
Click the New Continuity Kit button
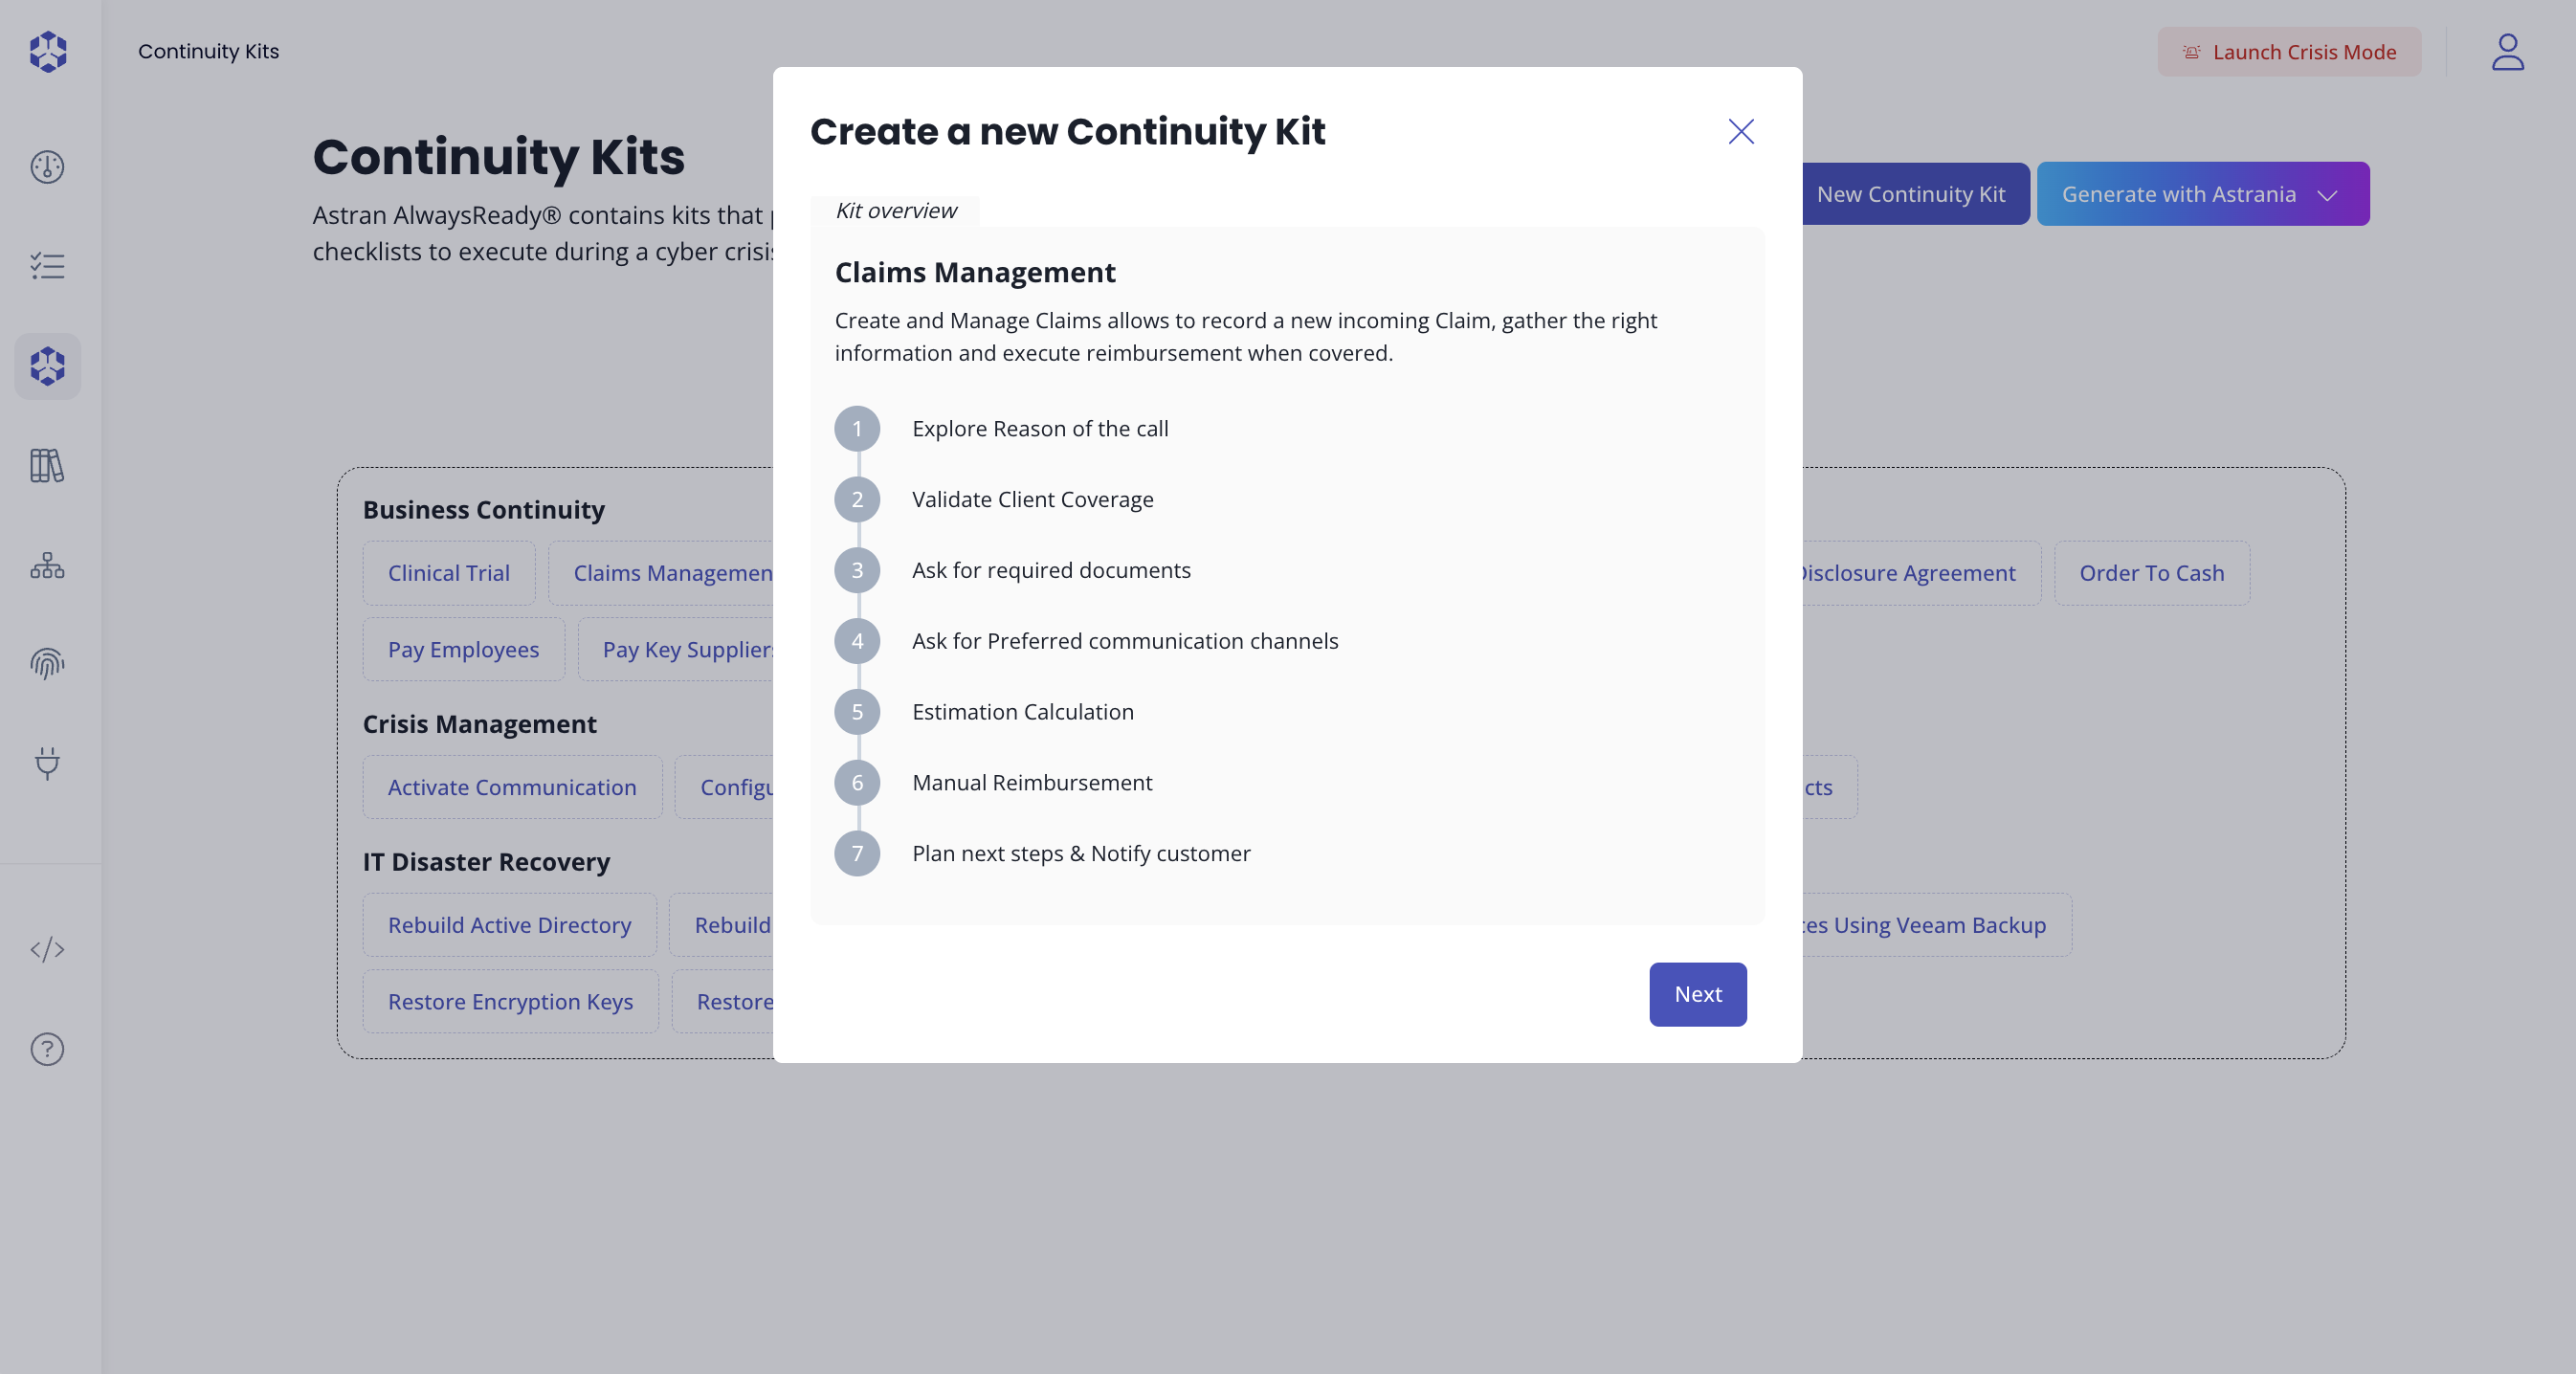pos(1910,194)
